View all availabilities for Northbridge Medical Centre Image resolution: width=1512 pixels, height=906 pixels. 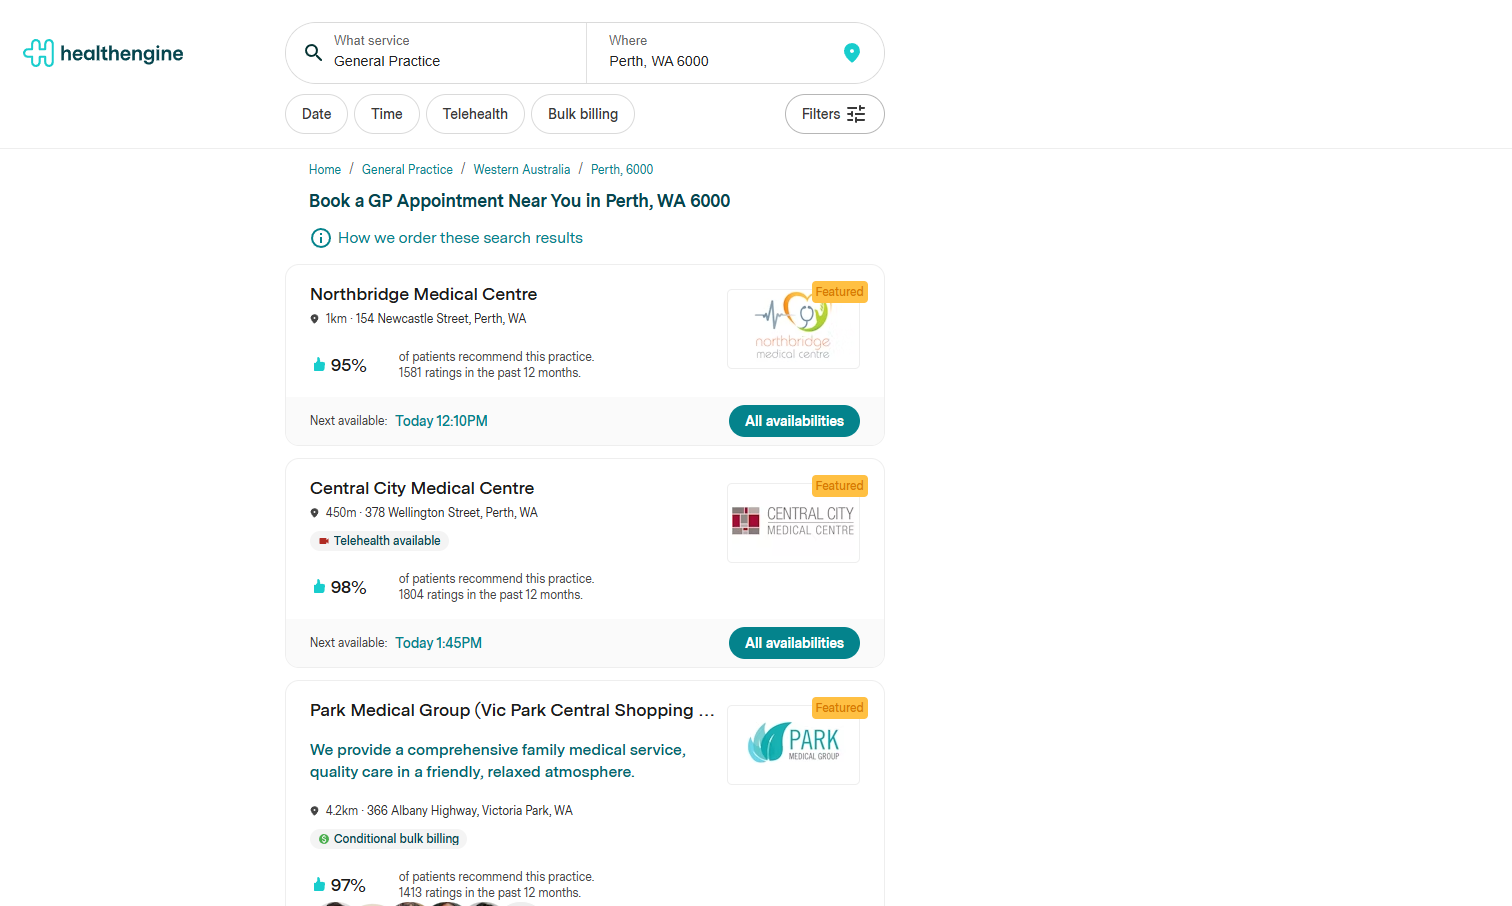coord(794,421)
